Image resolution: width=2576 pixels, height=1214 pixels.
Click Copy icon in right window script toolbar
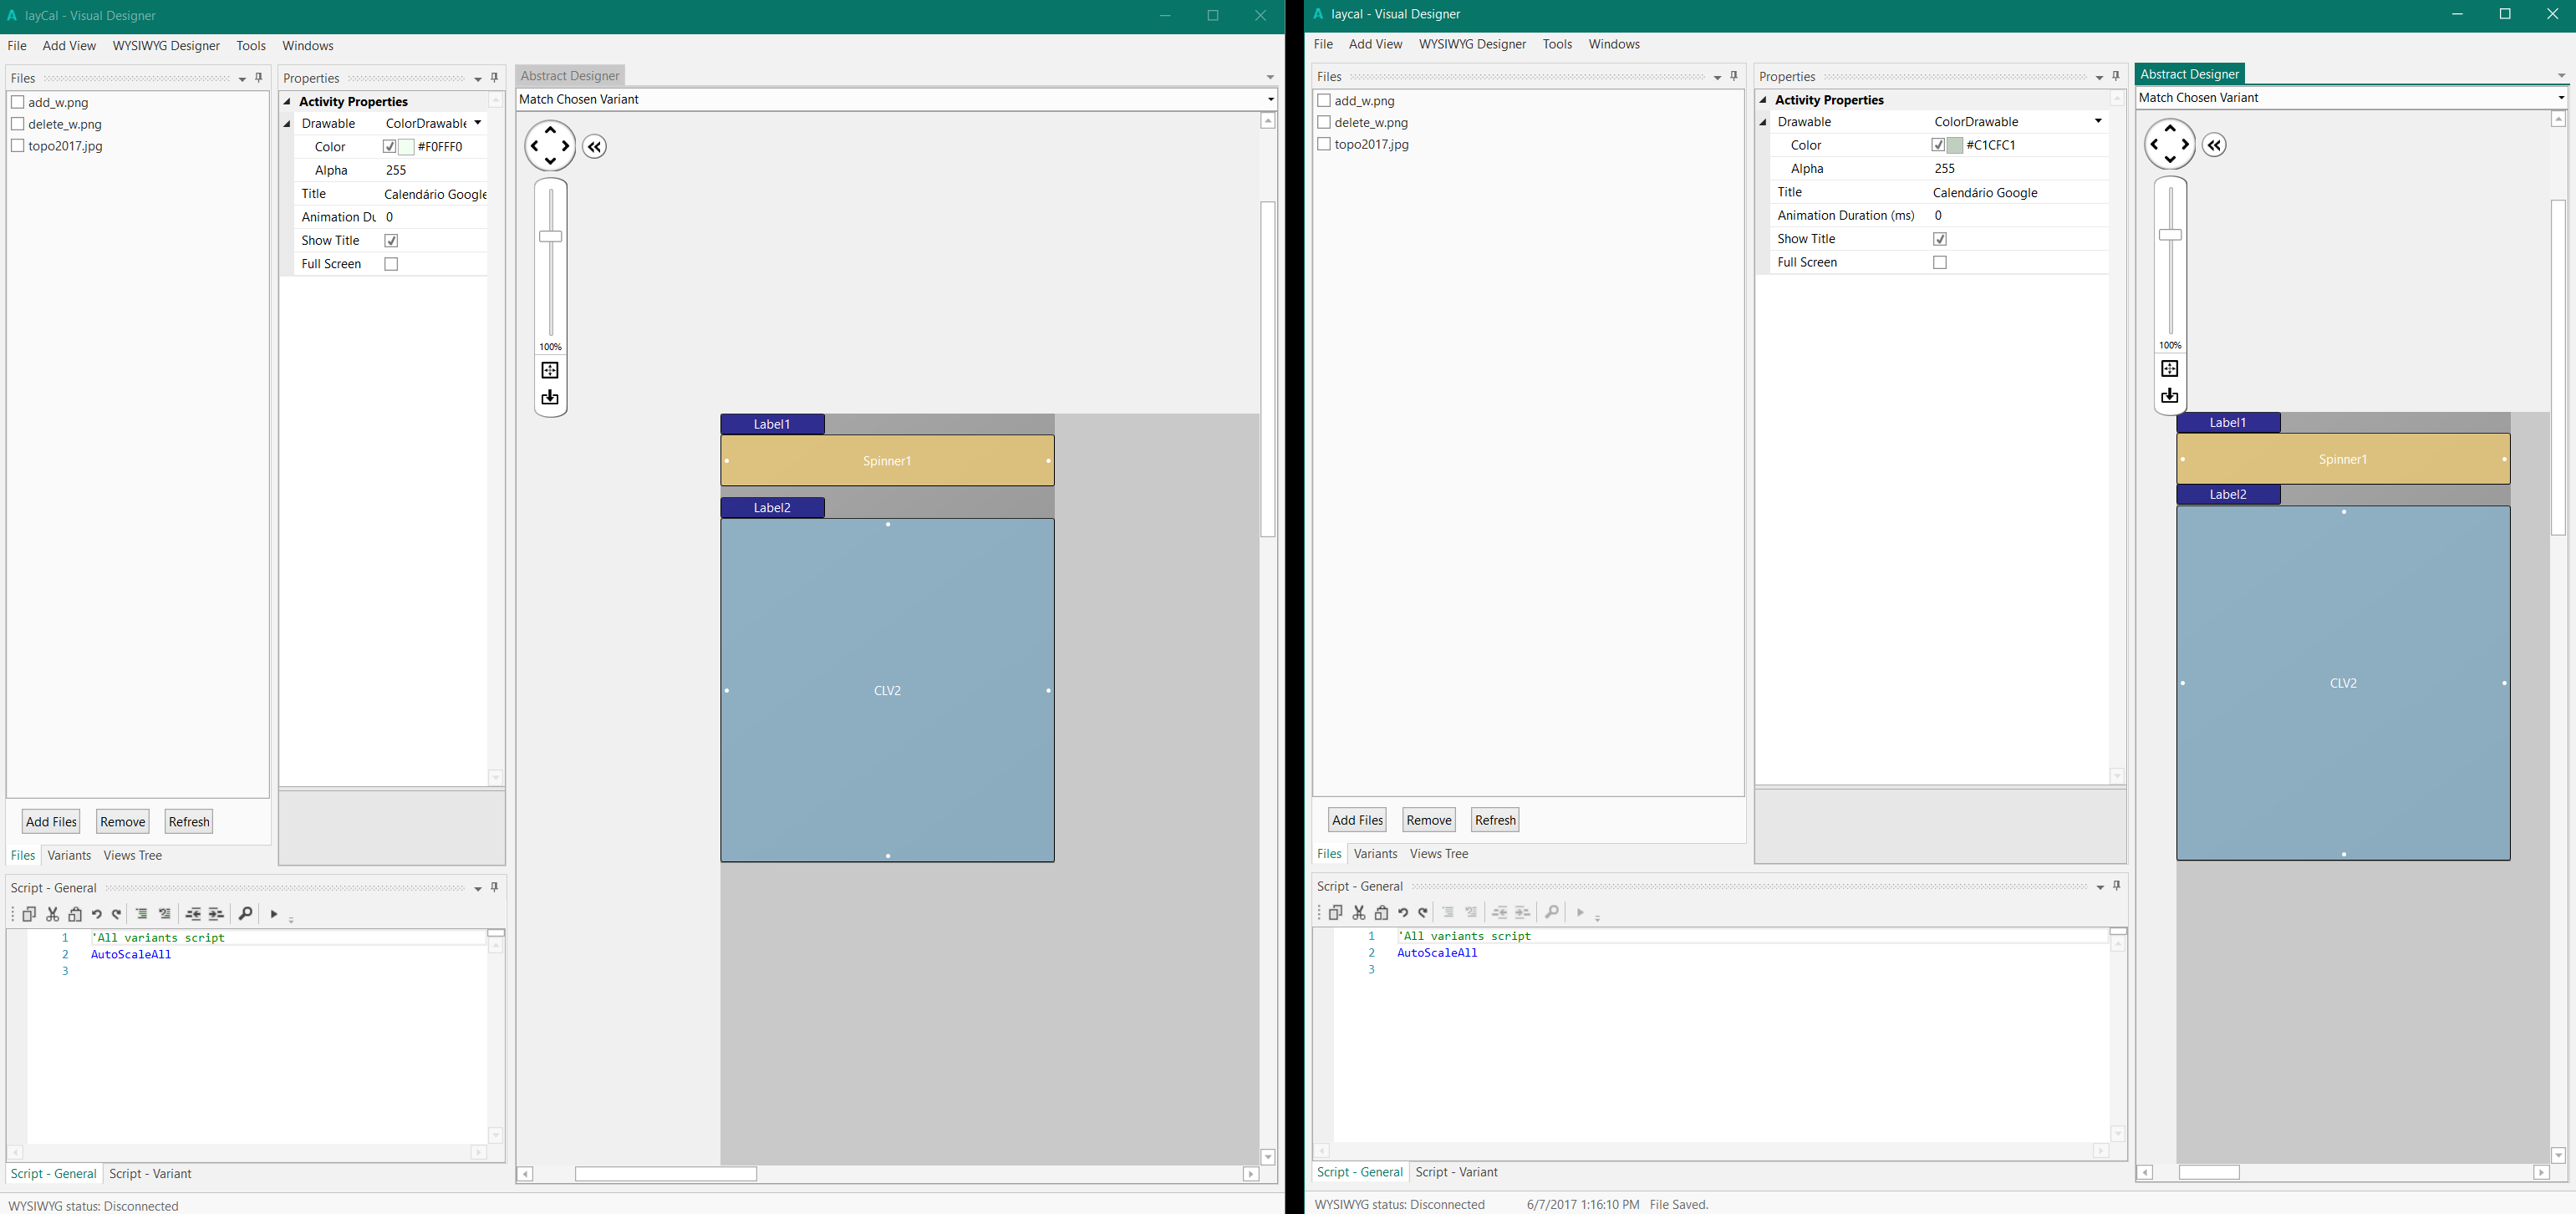tap(1335, 912)
